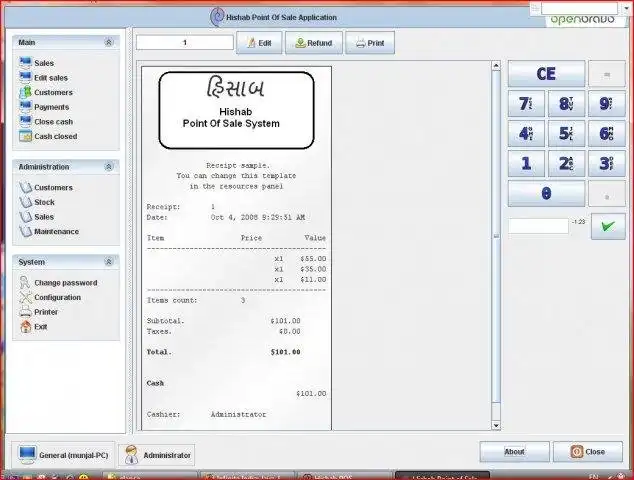Click the Edit receipt button
Viewport: 634px width, 480px height.
coord(259,42)
